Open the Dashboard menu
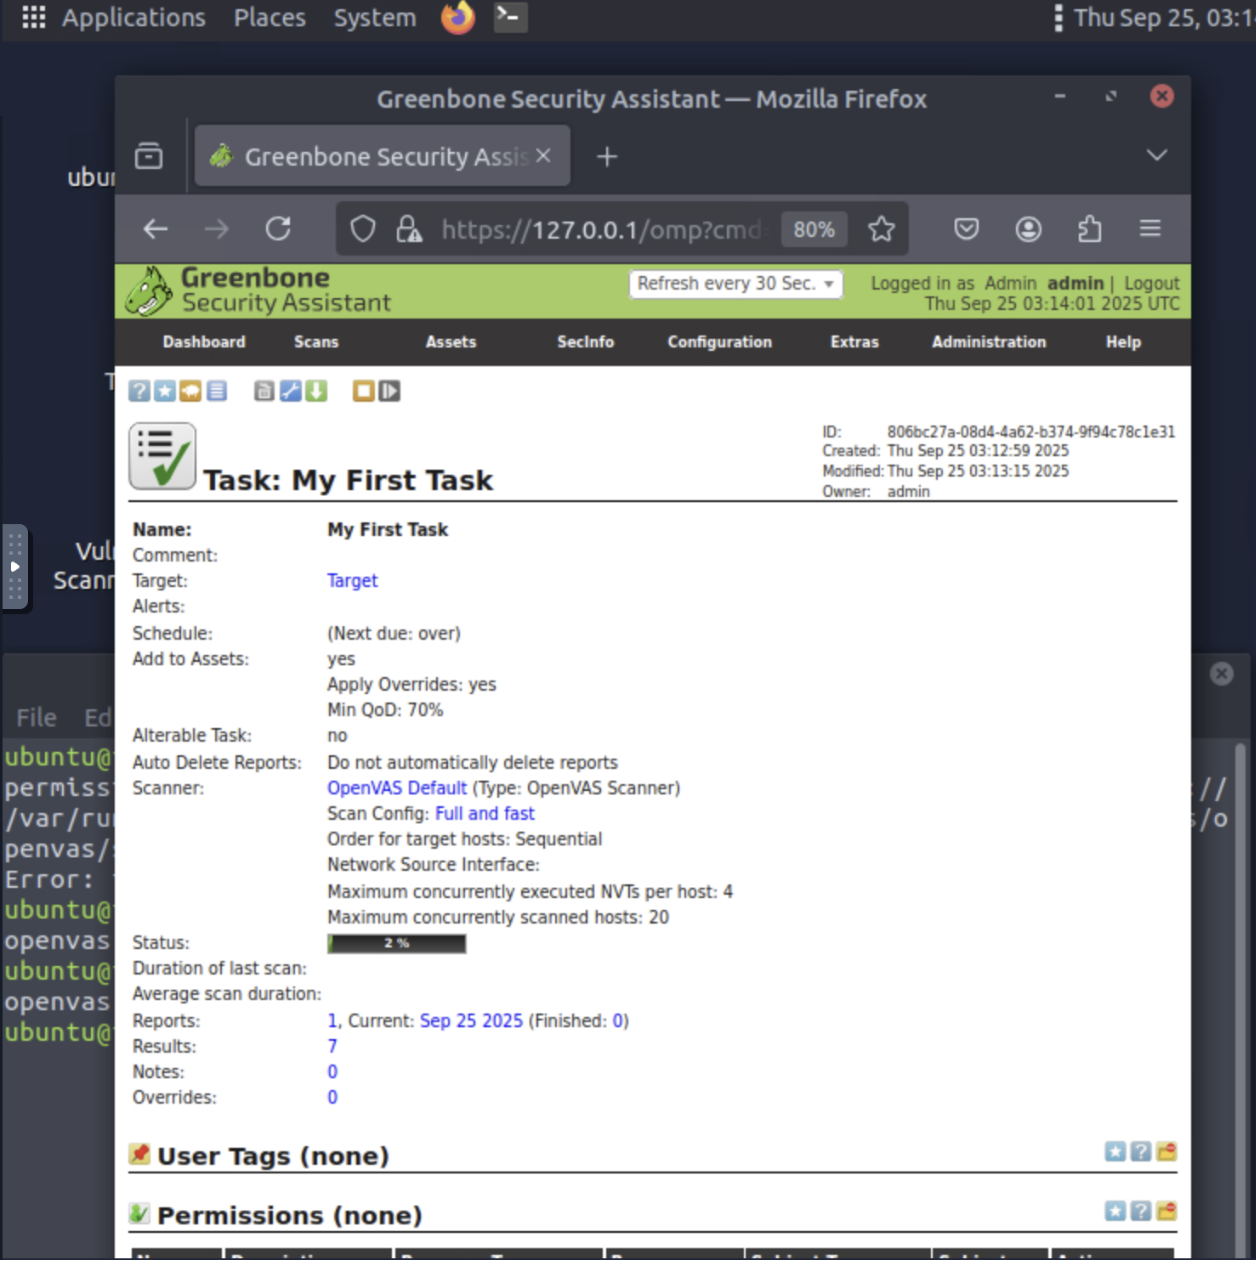1256x1266 pixels. pos(204,342)
